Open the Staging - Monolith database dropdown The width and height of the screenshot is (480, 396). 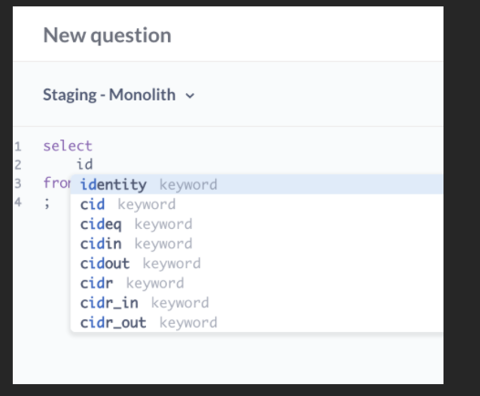[119, 95]
